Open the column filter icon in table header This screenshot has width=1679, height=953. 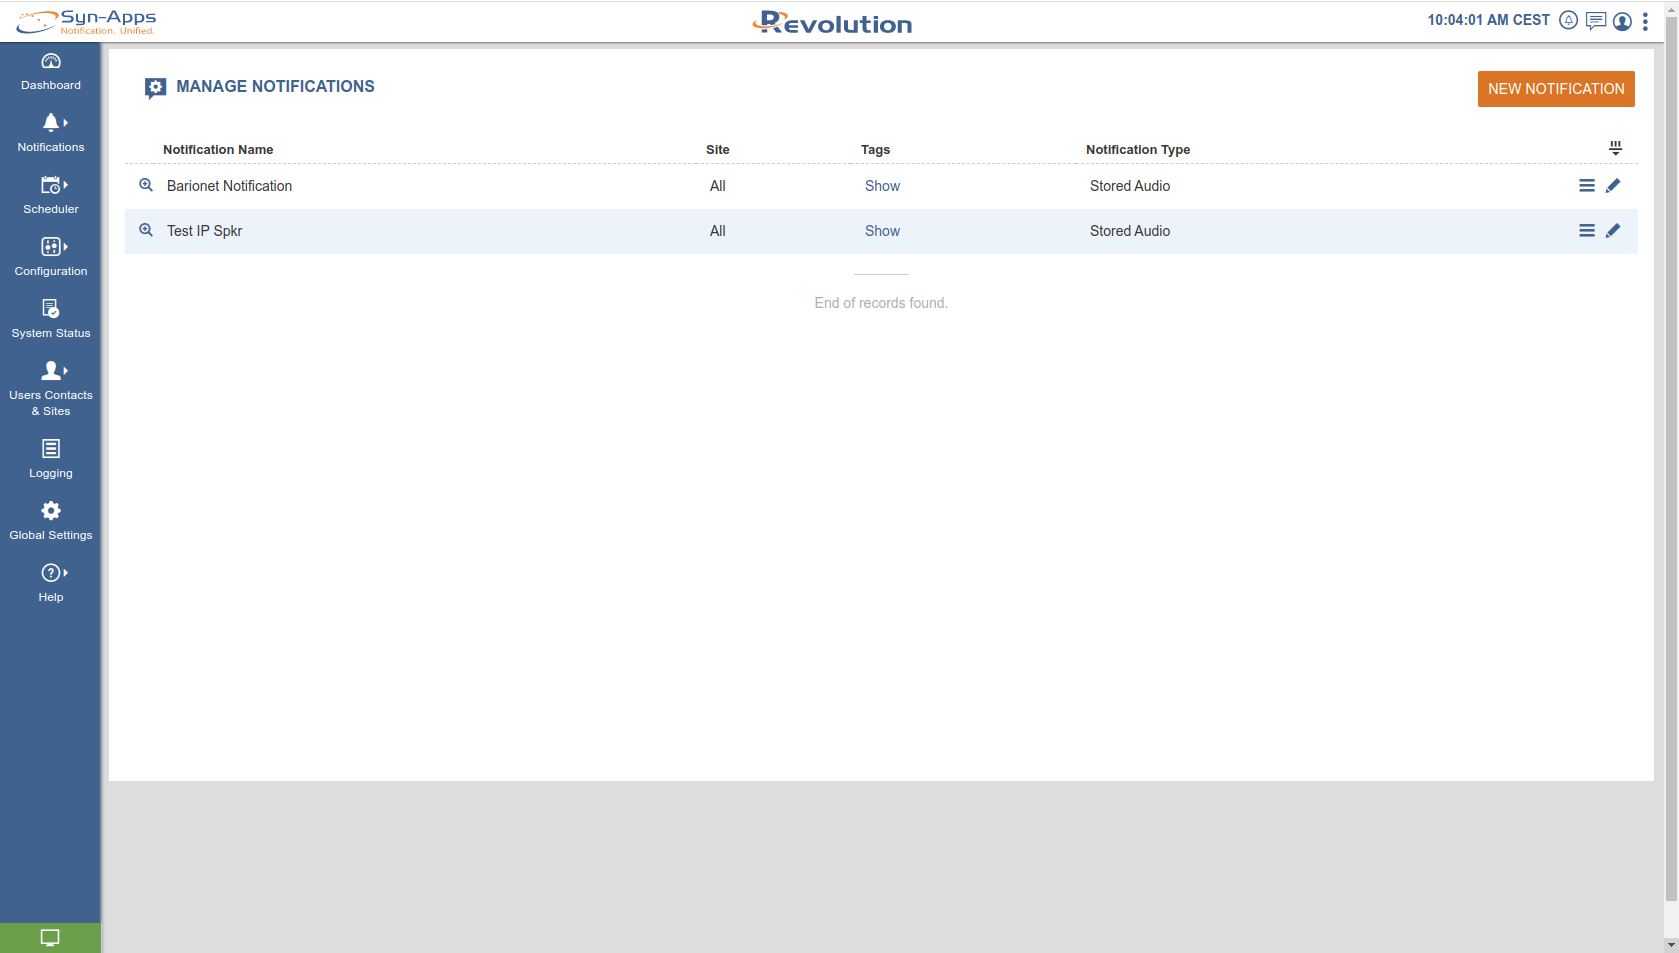point(1615,148)
